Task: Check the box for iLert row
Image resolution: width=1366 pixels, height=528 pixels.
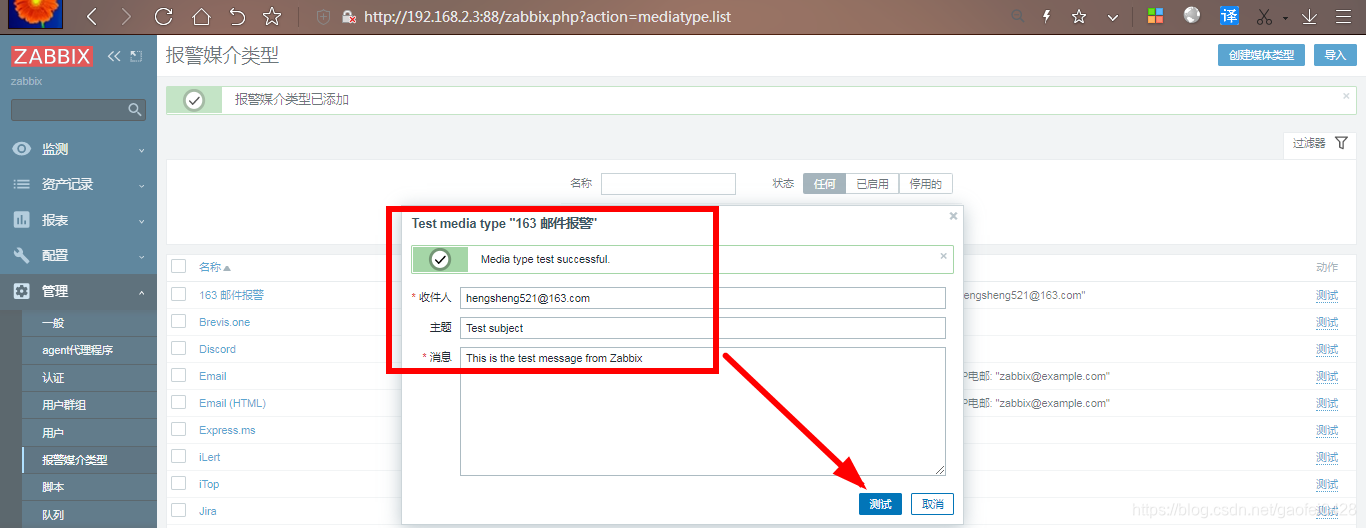Action: tap(178, 456)
